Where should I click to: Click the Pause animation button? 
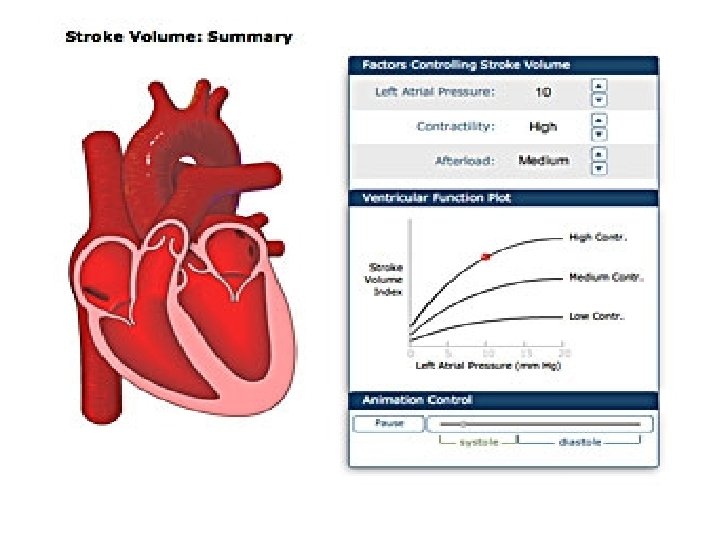coord(389,423)
